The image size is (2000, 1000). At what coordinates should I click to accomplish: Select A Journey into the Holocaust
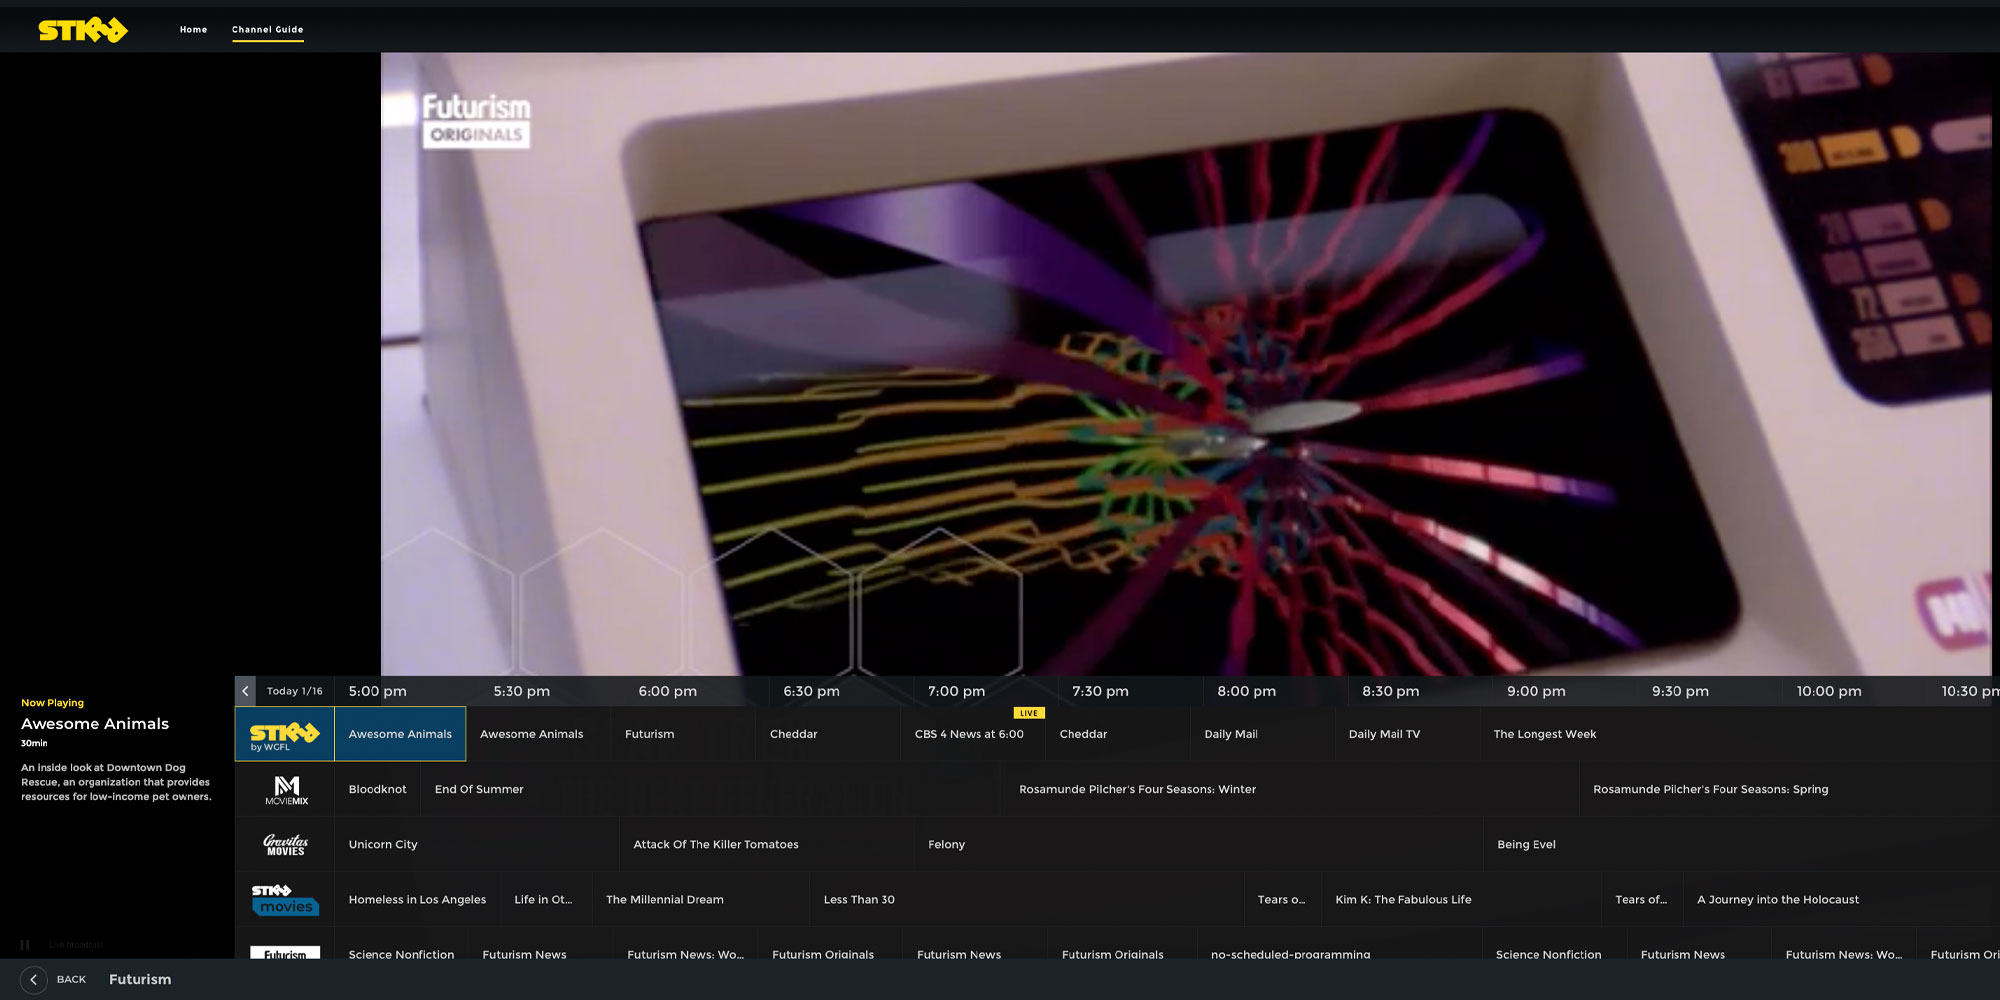(x=1842, y=900)
